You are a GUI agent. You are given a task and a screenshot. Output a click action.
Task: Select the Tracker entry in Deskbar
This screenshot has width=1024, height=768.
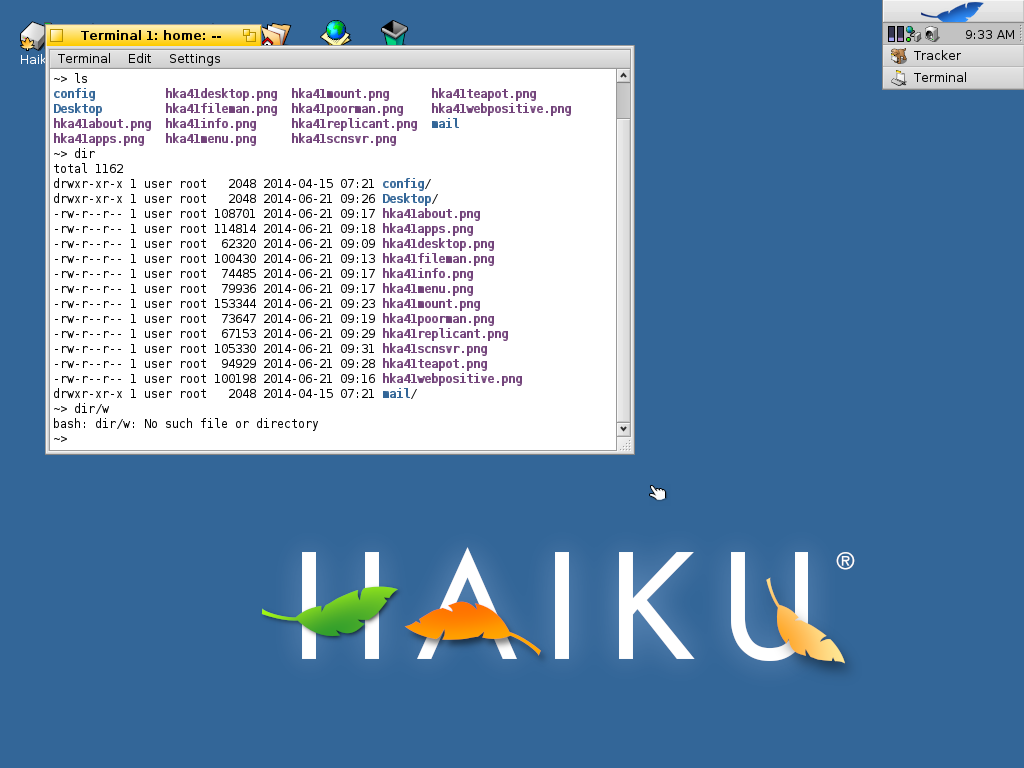coord(953,56)
